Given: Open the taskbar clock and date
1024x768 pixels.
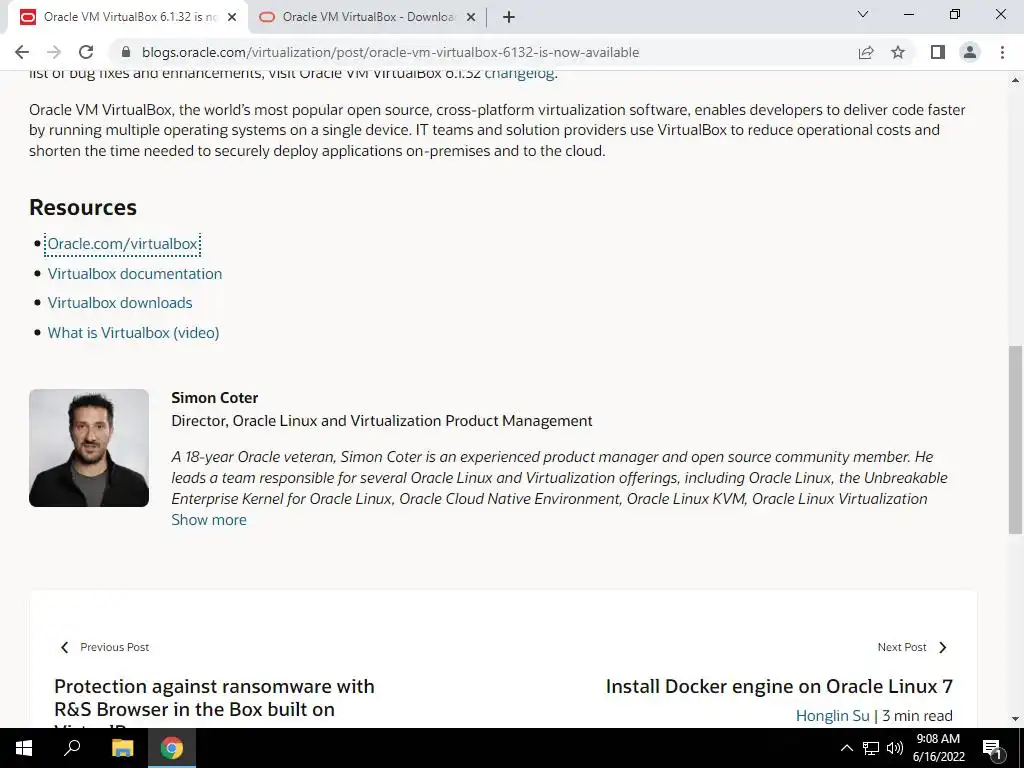Looking at the screenshot, I should [x=938, y=748].
